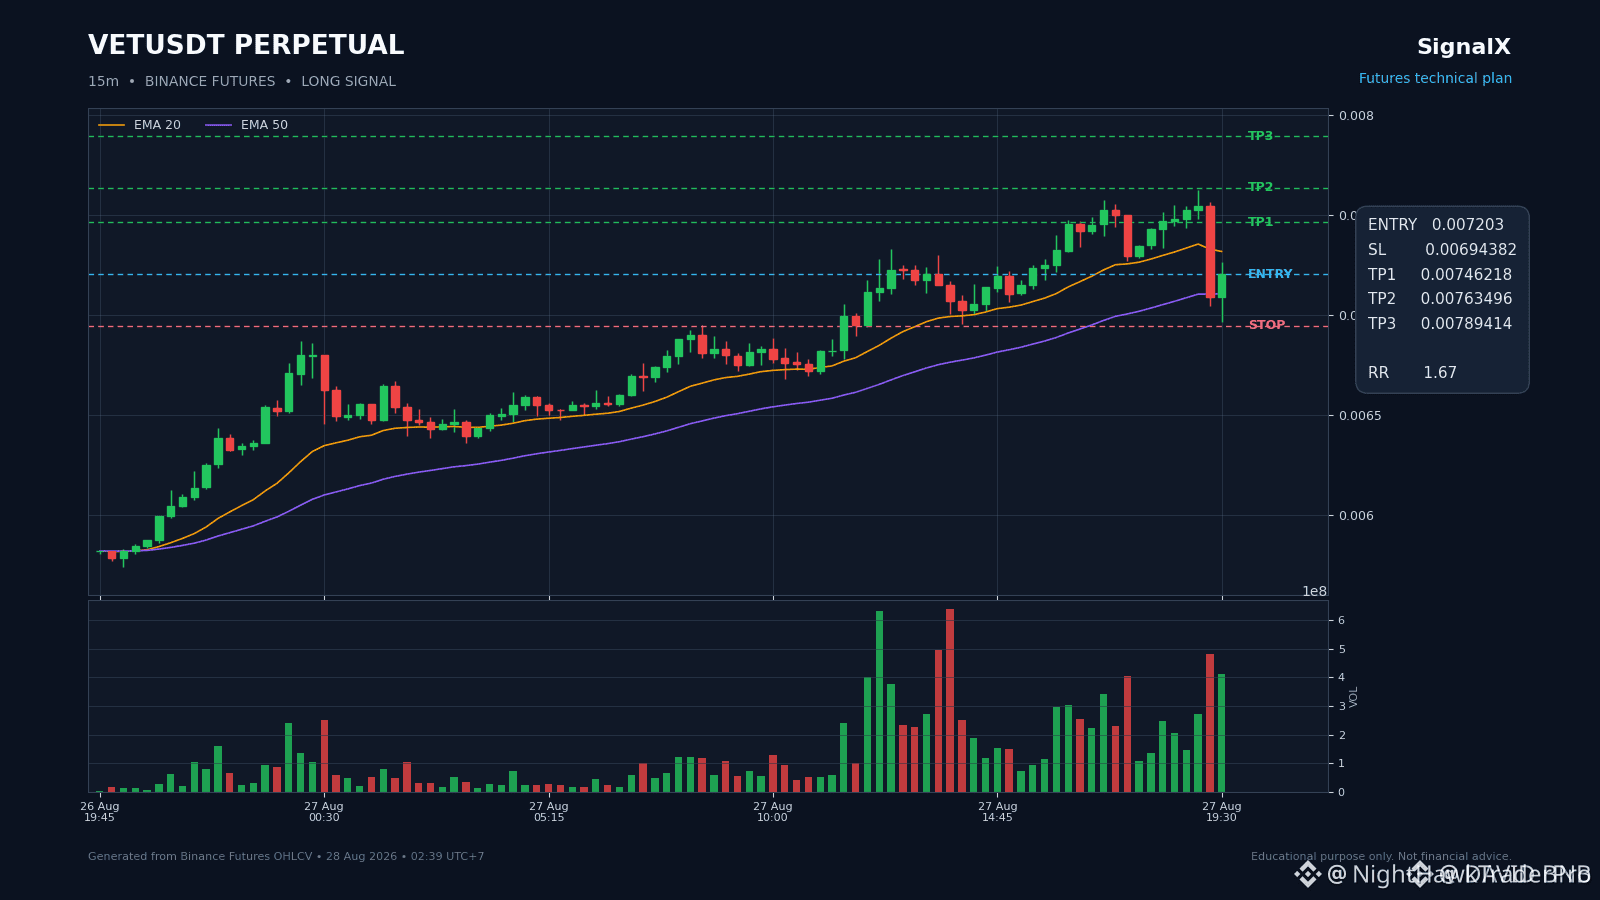Click the 1e8 volume scale label
Image resolution: width=1600 pixels, height=900 pixels.
[x=1314, y=591]
